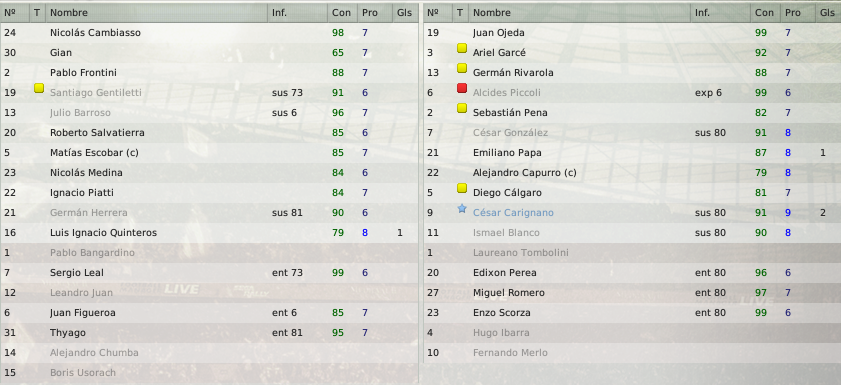Select Alejandro Capurro (c) row

[x=632, y=173]
